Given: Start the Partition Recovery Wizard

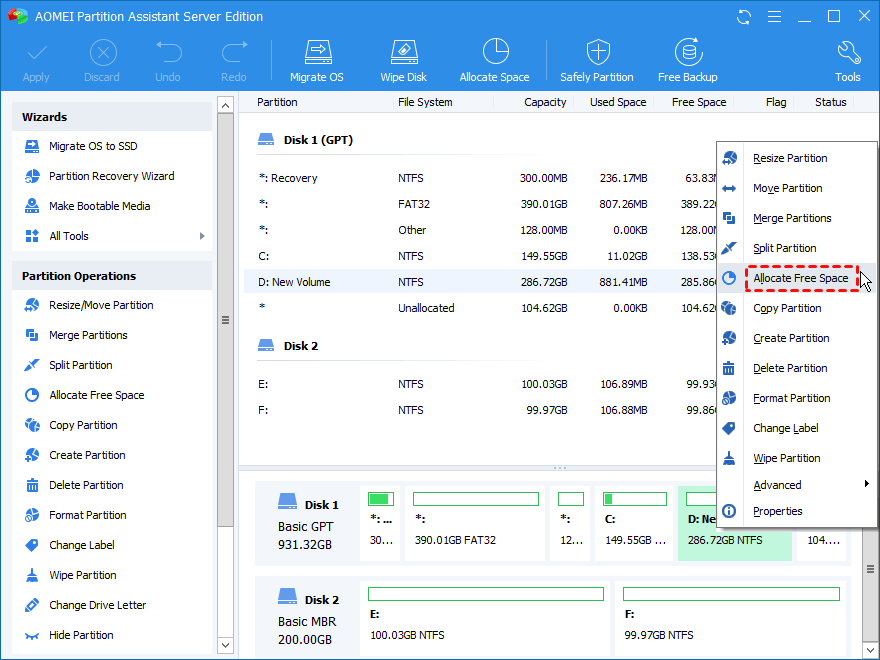Looking at the screenshot, I should 111,176.
